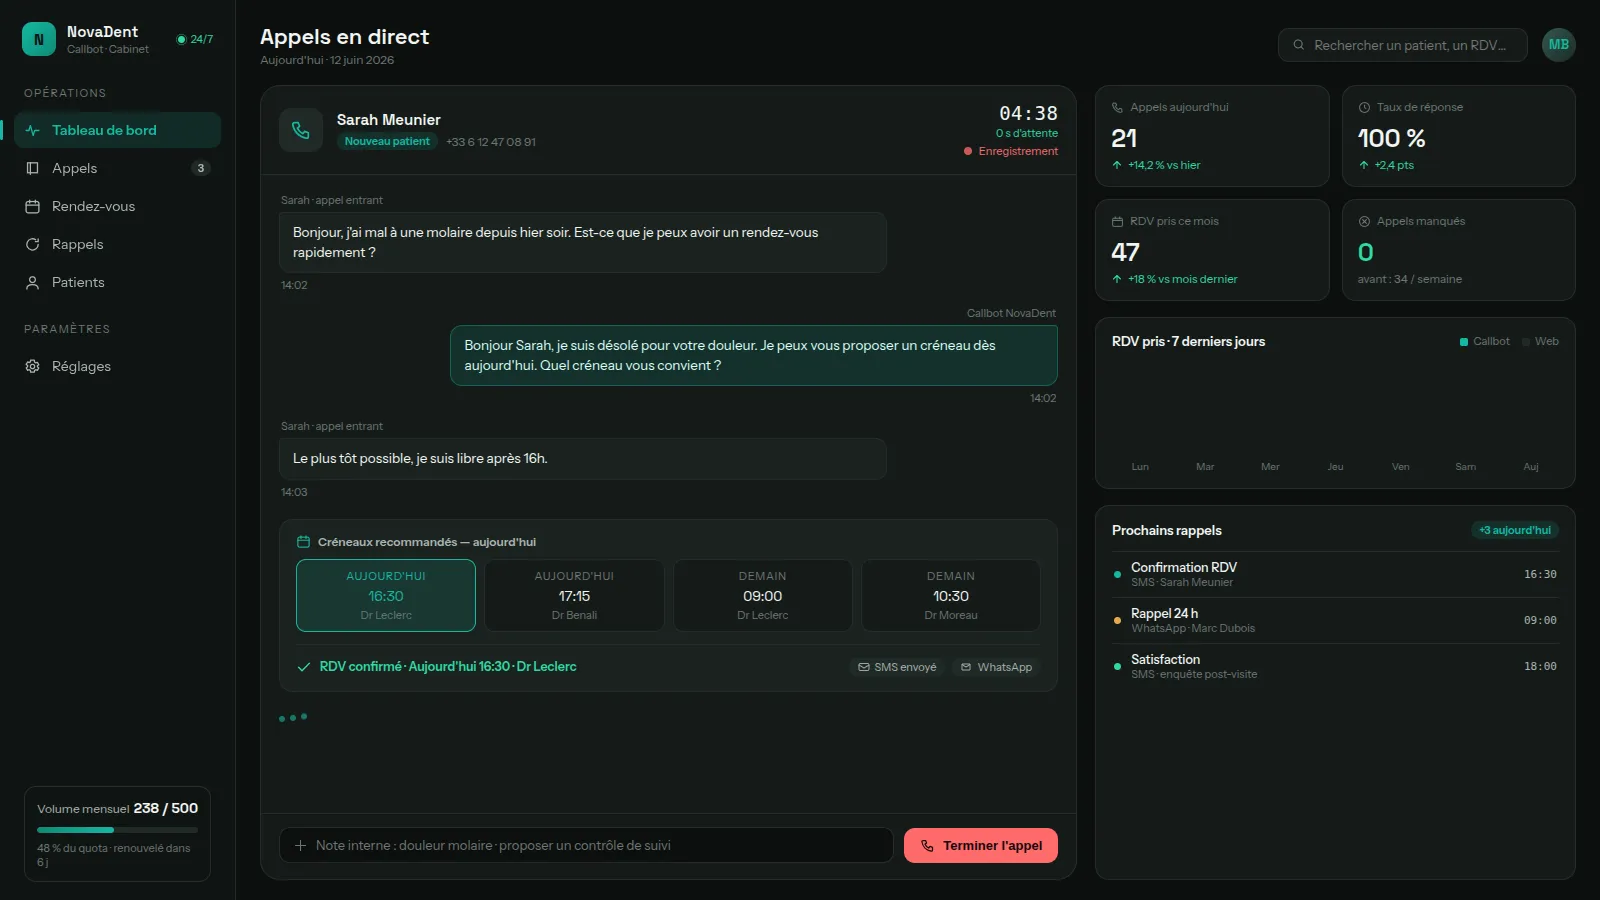Select the Aujourd'hui 17:15 Dr Benali slot
Image resolution: width=1600 pixels, height=900 pixels.
click(x=574, y=595)
